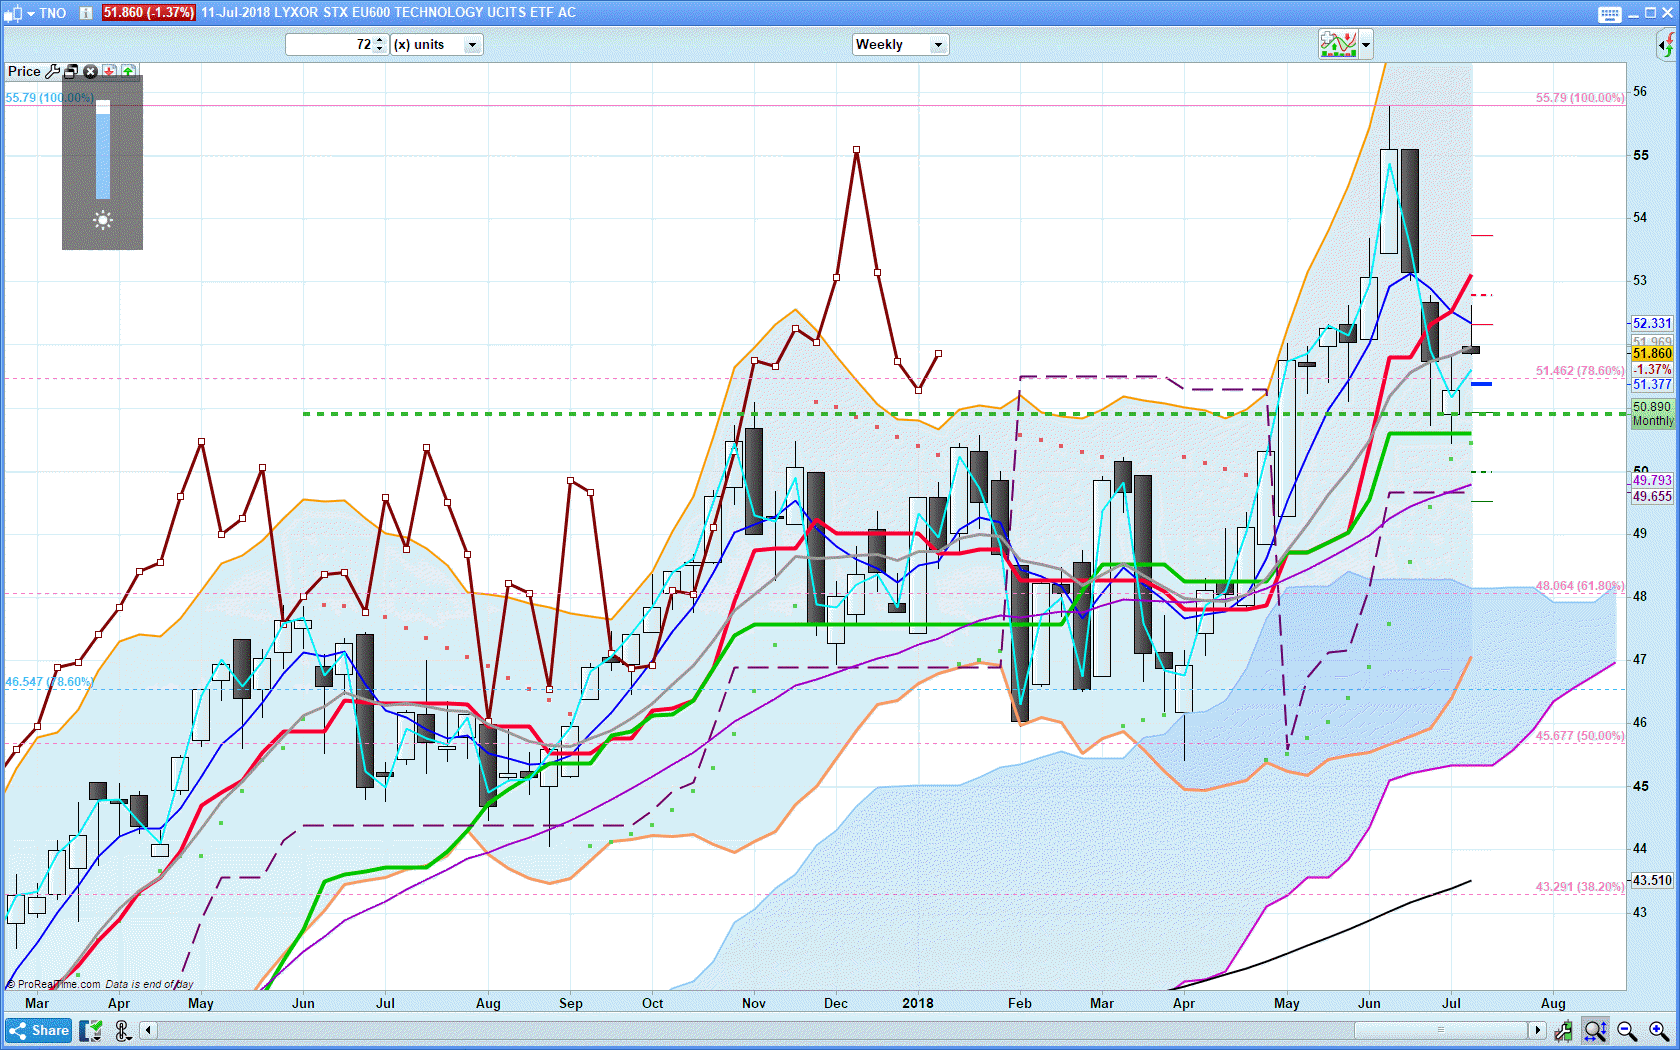Click the 51.860 current price axis label

pos(1652,353)
